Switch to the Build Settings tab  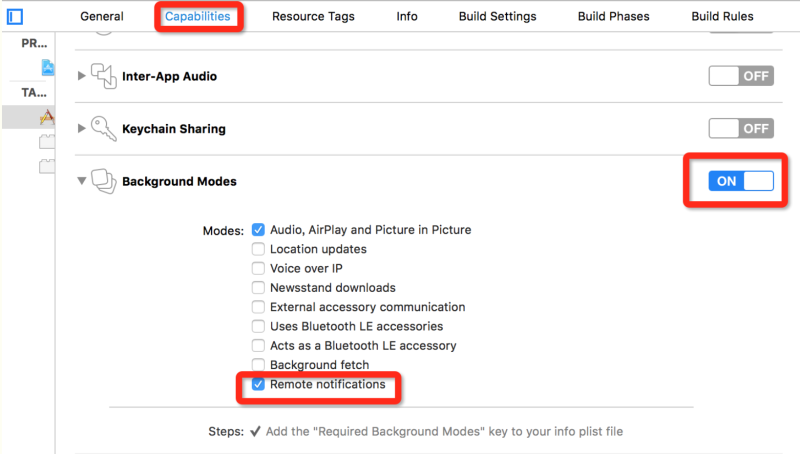(x=497, y=16)
